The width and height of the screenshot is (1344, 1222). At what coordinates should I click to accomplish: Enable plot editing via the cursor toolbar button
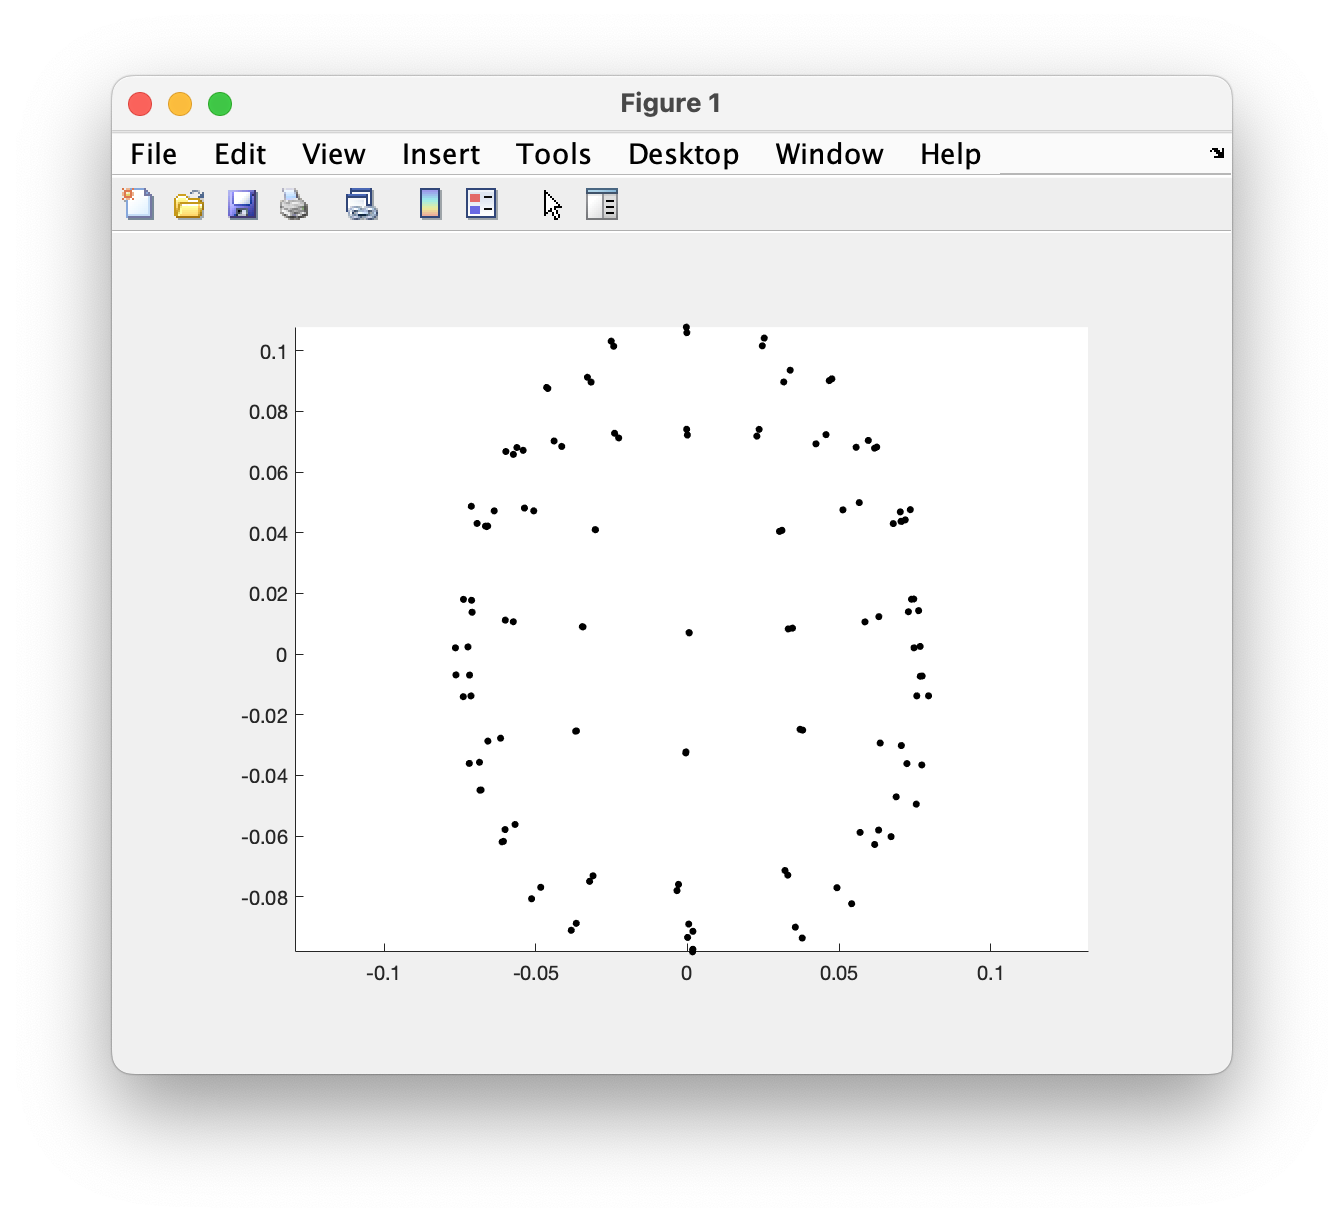coord(551,204)
